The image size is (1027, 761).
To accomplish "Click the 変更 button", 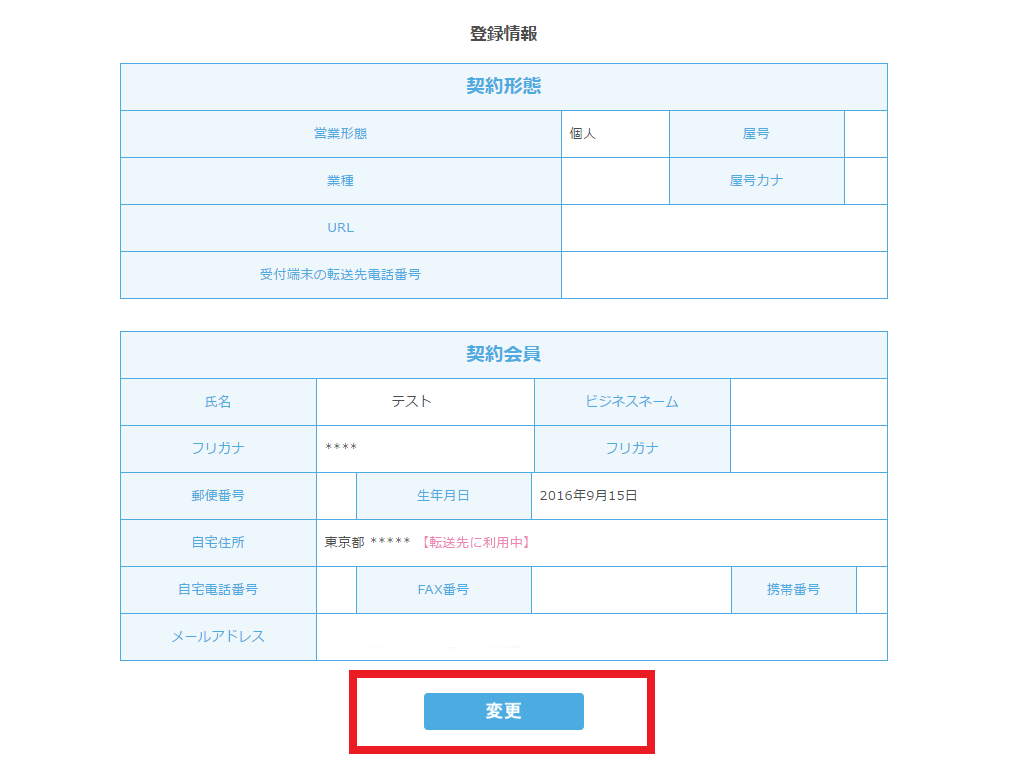I will (503, 711).
